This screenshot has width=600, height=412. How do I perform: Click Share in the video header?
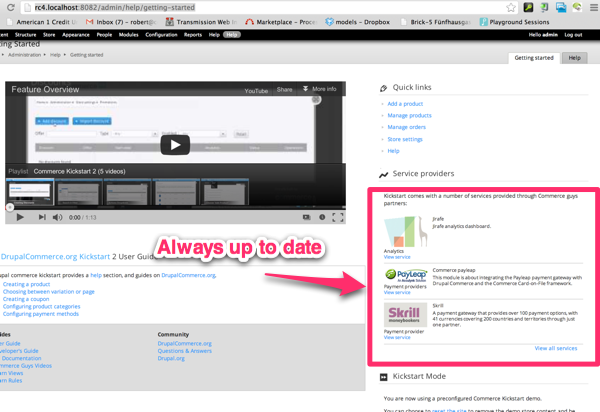(x=284, y=90)
